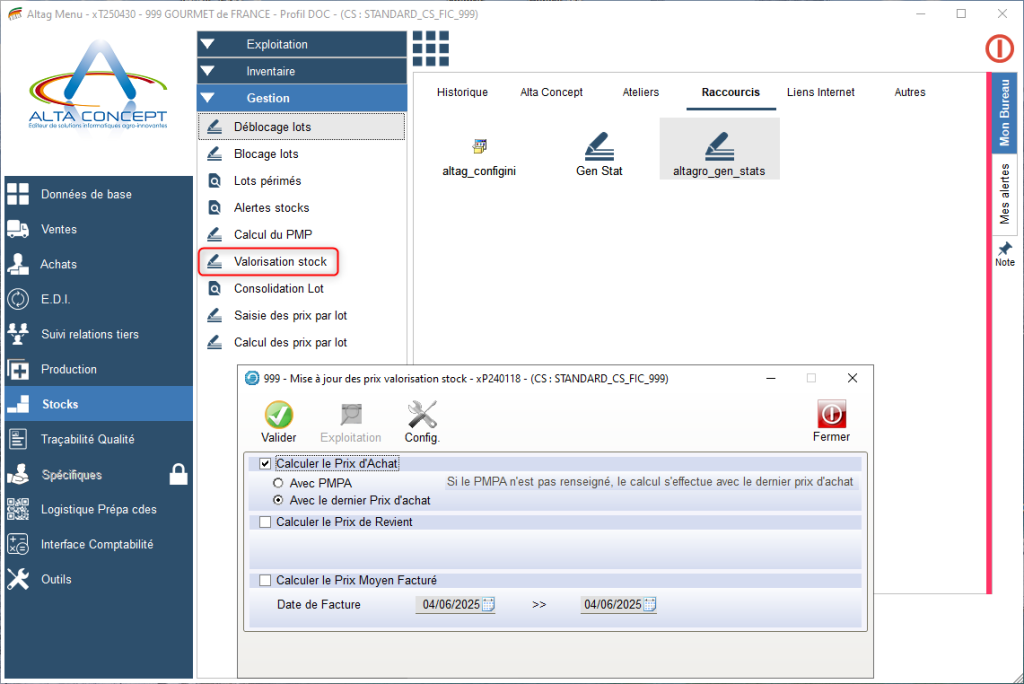Click the red Fermer icon in dialog
The width and height of the screenshot is (1024, 684).
(831, 415)
